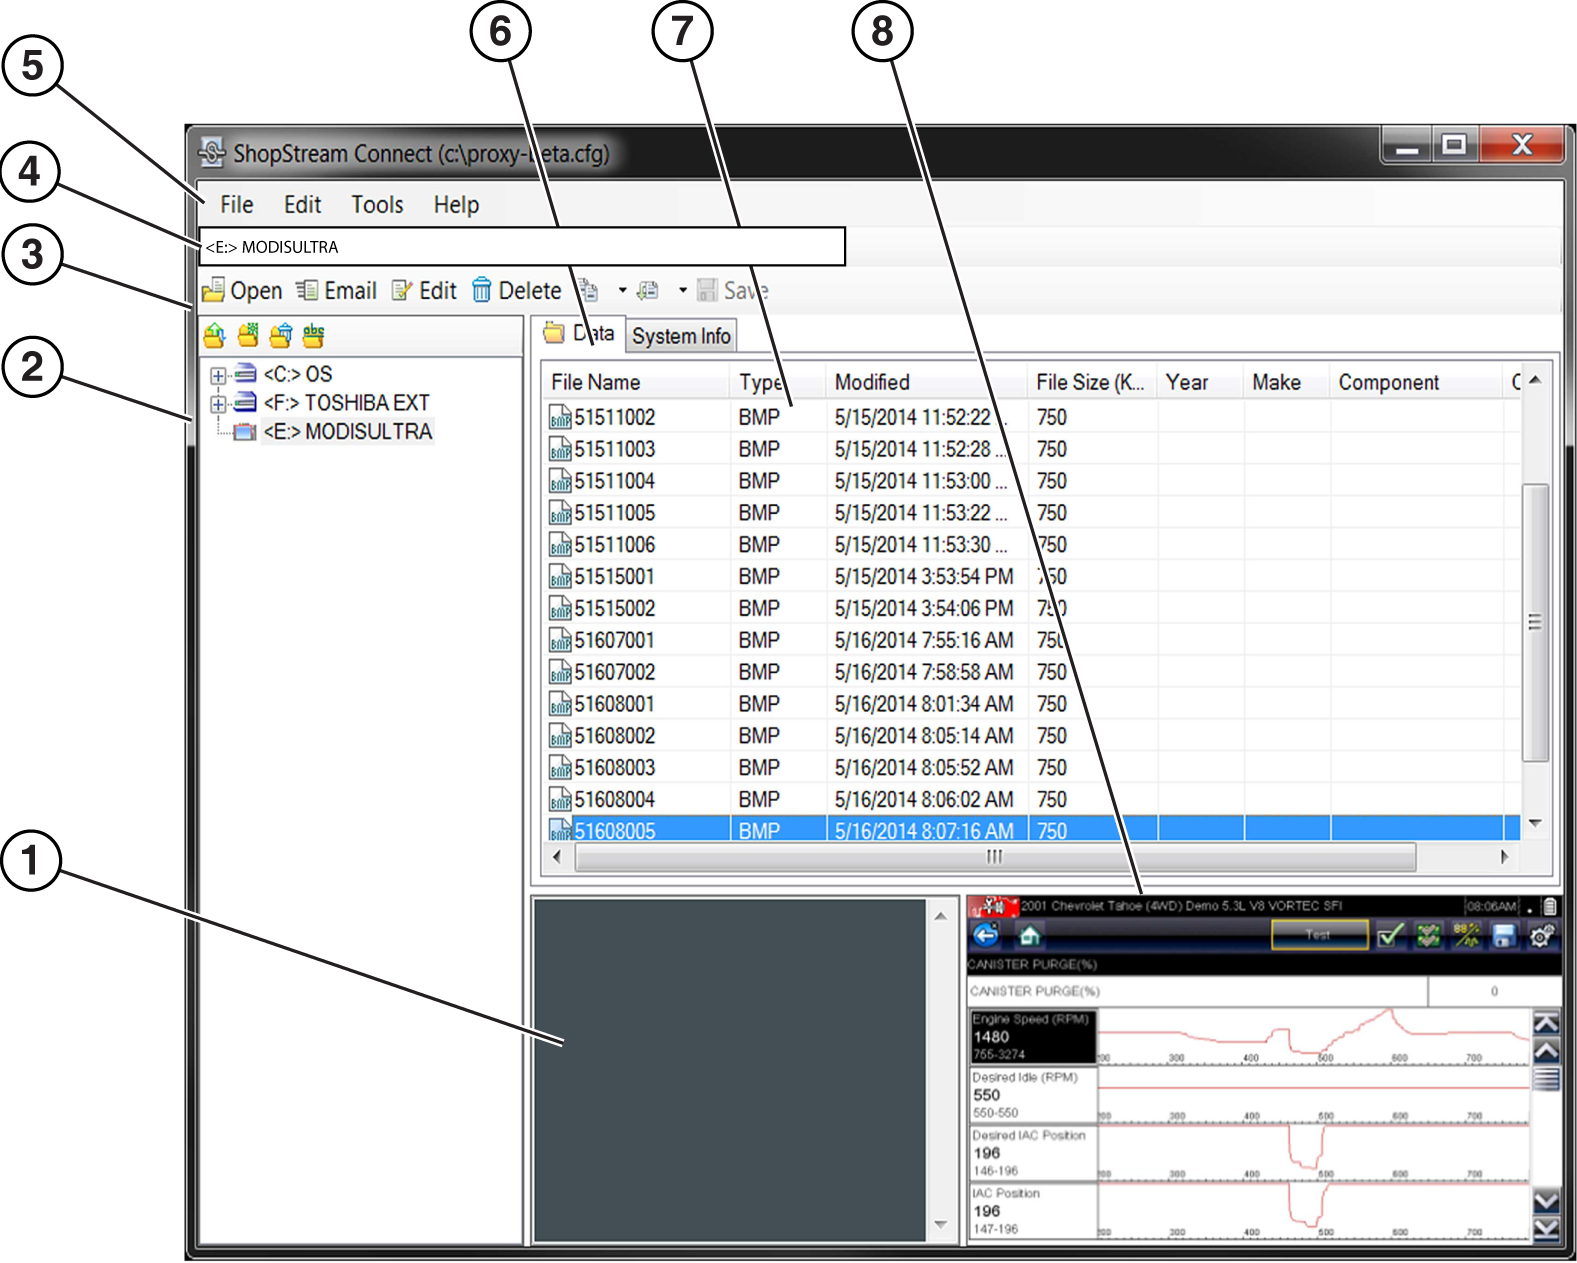Click the new folder icon in tree panel
Image resolution: width=1577 pixels, height=1263 pixels.
[x=247, y=336]
